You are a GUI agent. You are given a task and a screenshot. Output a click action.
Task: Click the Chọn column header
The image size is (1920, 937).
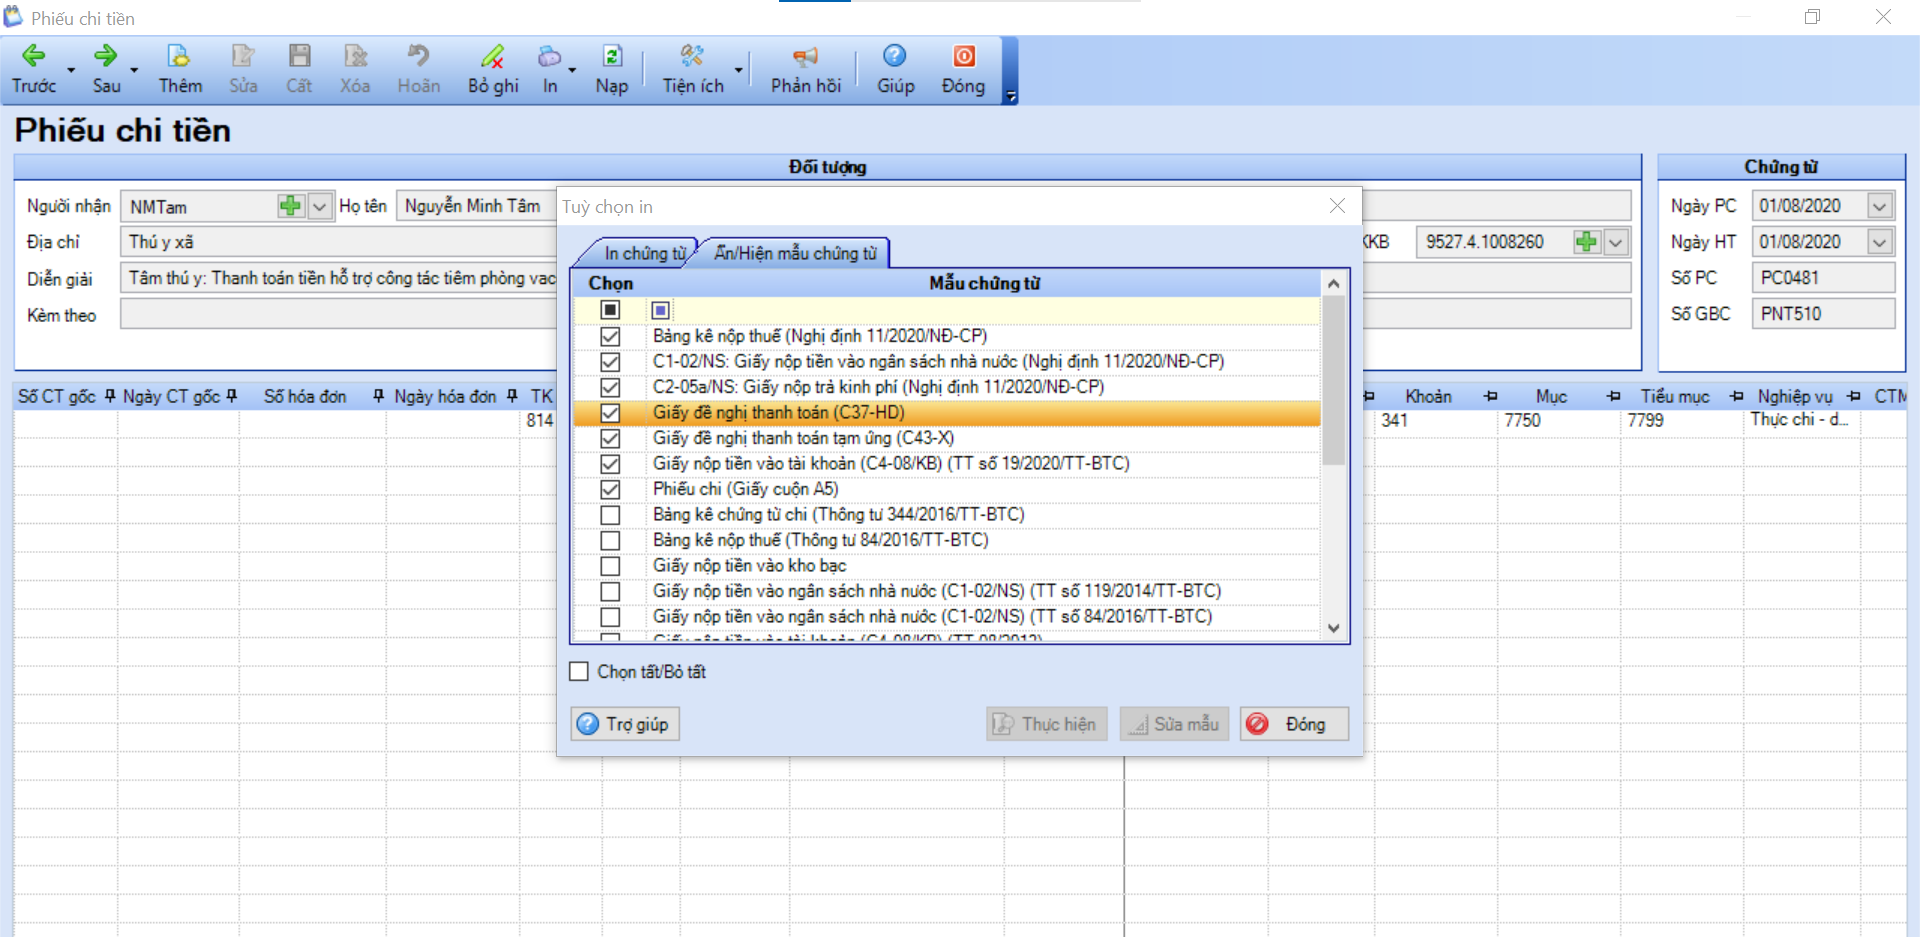(610, 283)
